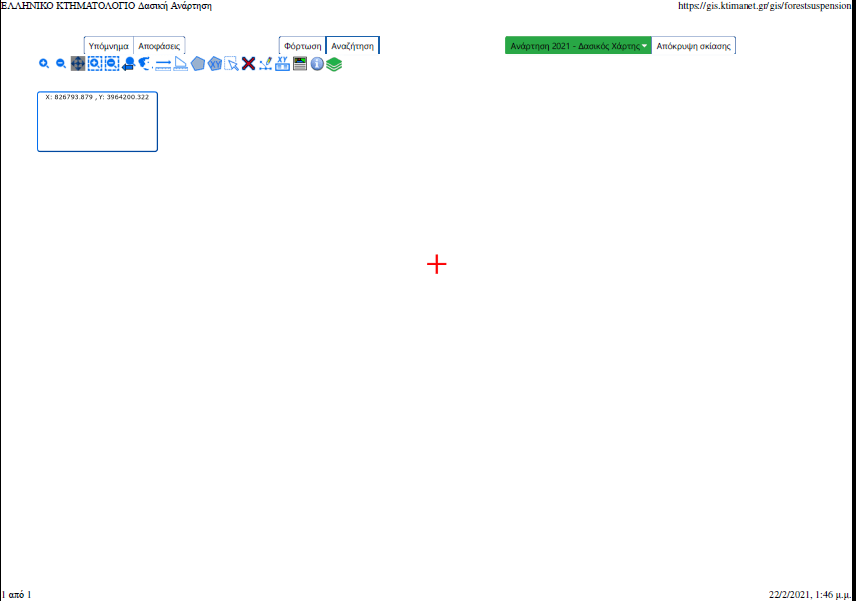Activate the zoom-in rectangle tool
The width and height of the screenshot is (861, 607).
point(95,64)
